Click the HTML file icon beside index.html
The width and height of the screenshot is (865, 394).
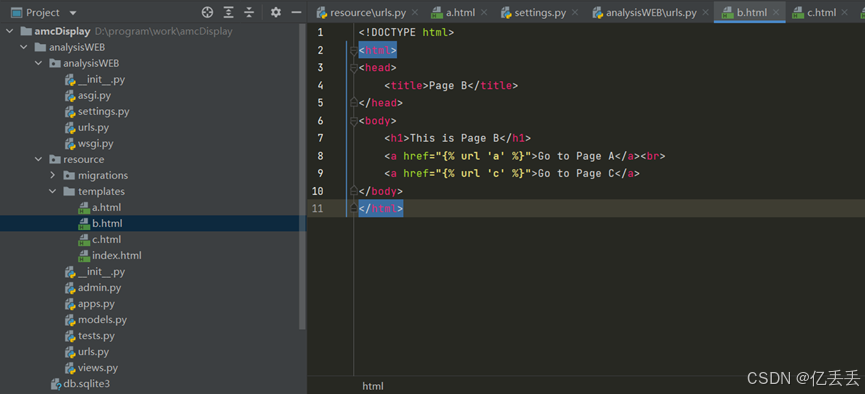tap(84, 255)
